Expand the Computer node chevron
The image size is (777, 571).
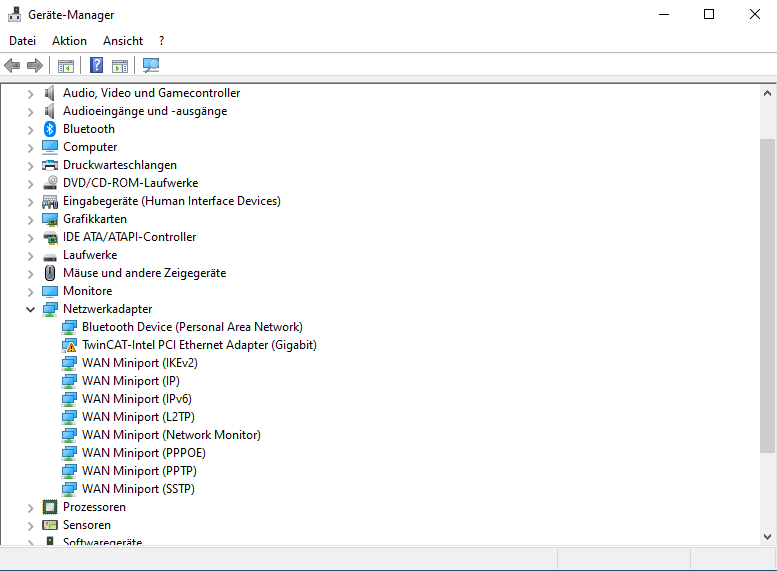point(30,148)
